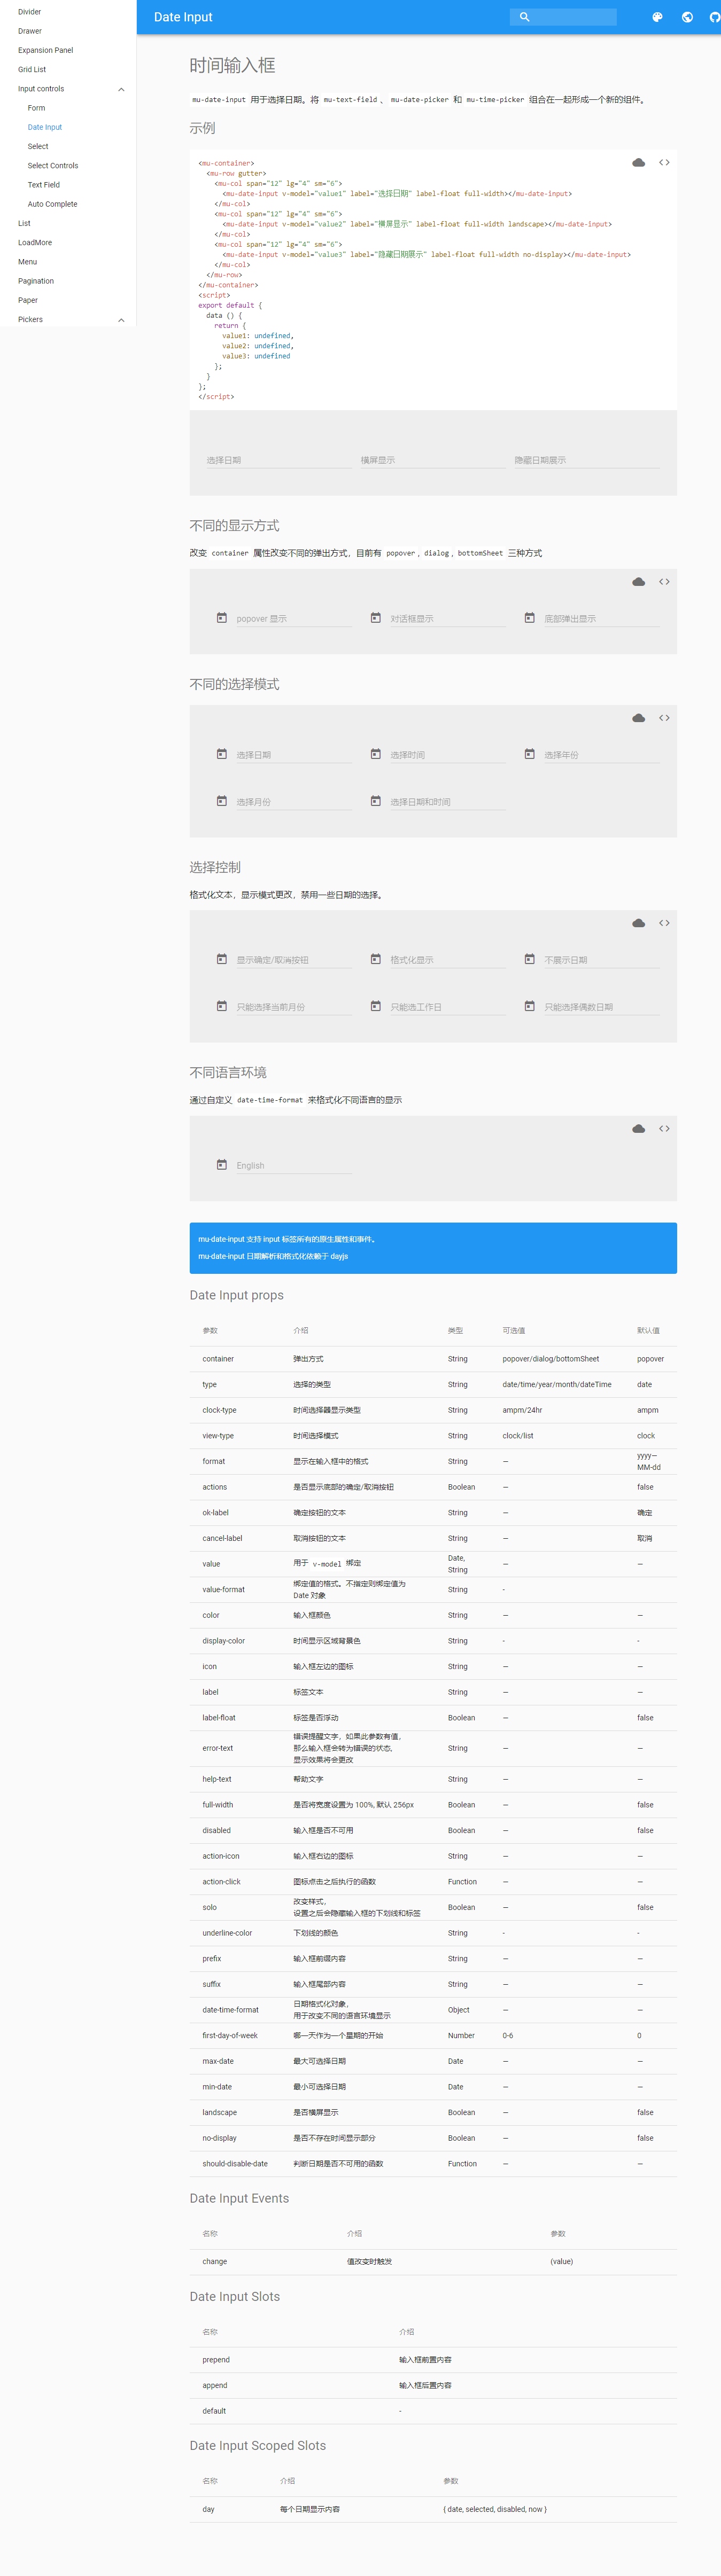Click the calendar icon beside 只能选择偶数日期
Viewport: 721px width, 2576px height.
[530, 1006]
